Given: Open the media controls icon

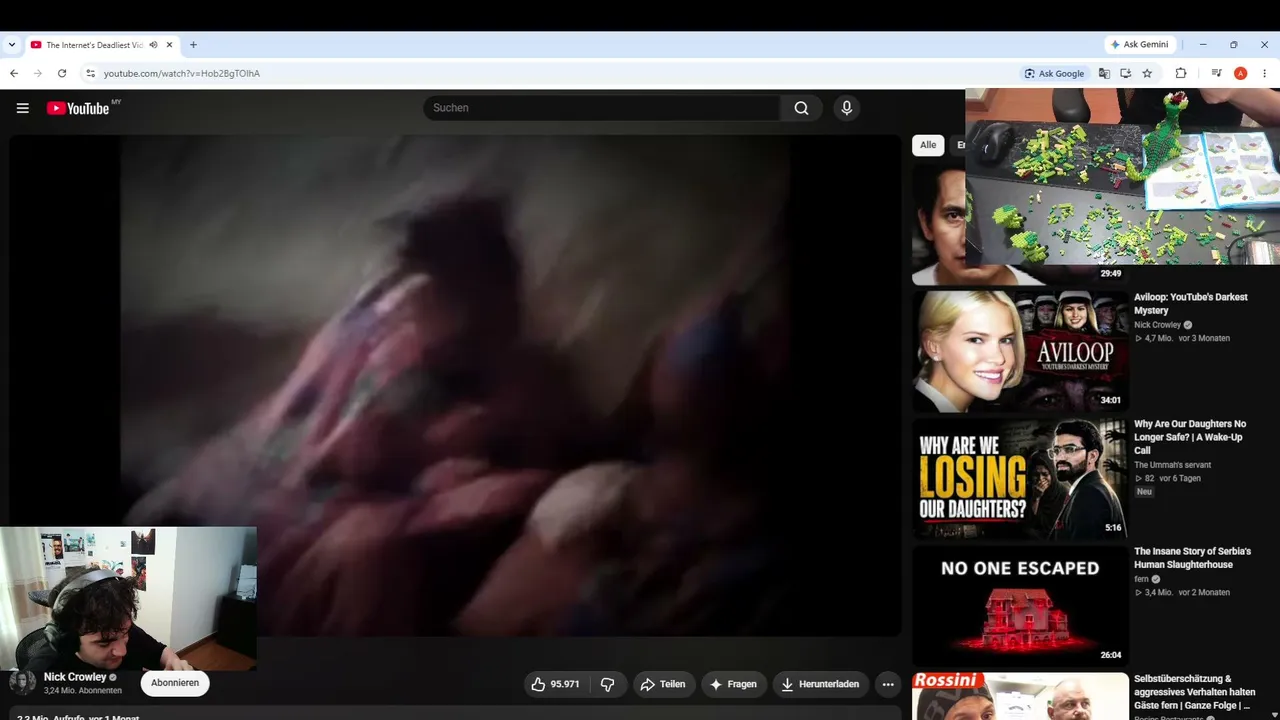Looking at the screenshot, I should (1216, 73).
